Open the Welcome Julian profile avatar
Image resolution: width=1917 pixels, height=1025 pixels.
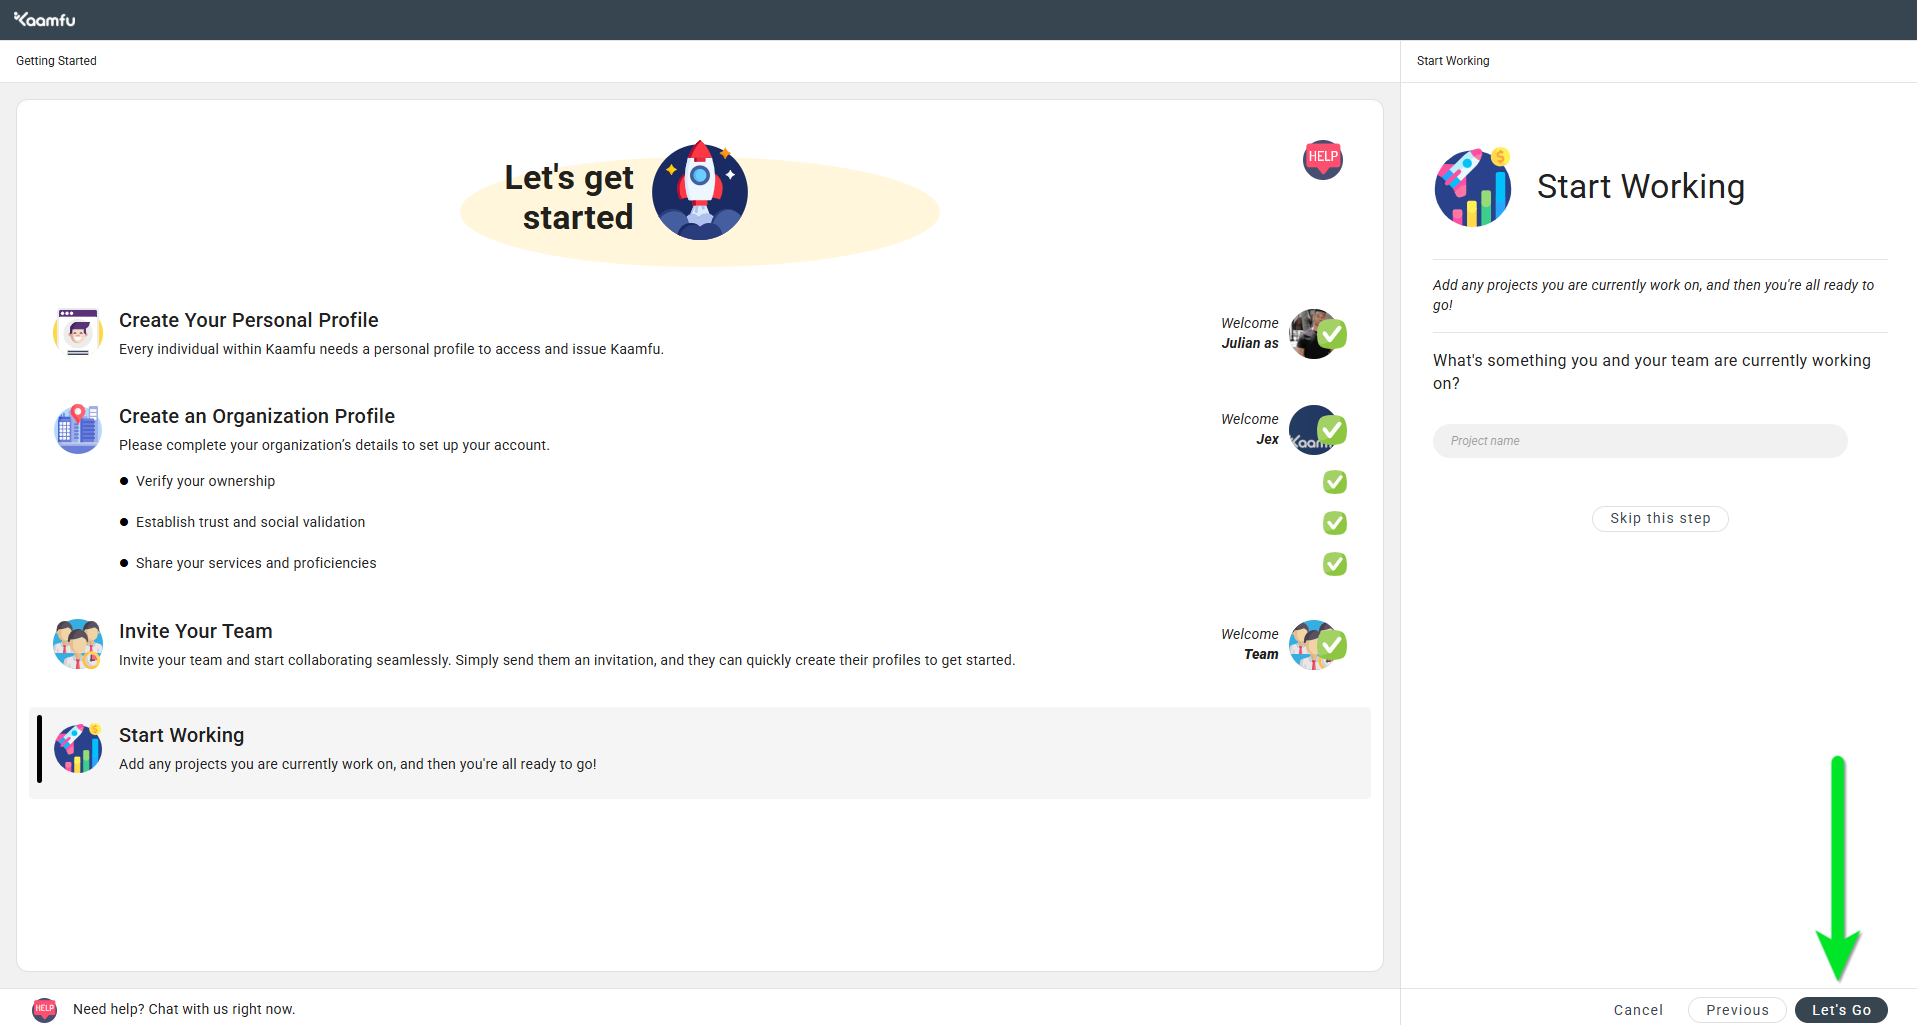[x=1311, y=334]
